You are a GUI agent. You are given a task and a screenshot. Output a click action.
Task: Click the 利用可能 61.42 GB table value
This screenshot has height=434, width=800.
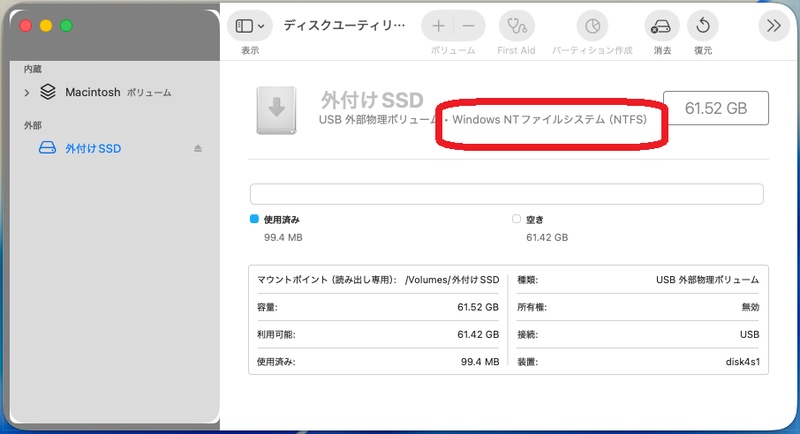(478, 335)
